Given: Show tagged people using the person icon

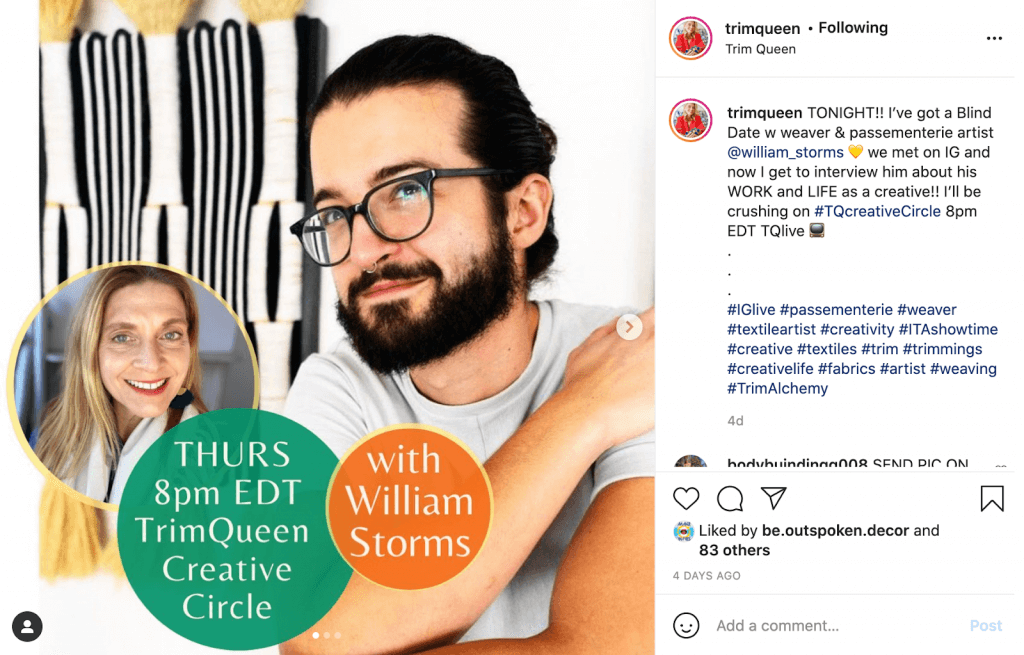Looking at the screenshot, I should click(x=27, y=626).
